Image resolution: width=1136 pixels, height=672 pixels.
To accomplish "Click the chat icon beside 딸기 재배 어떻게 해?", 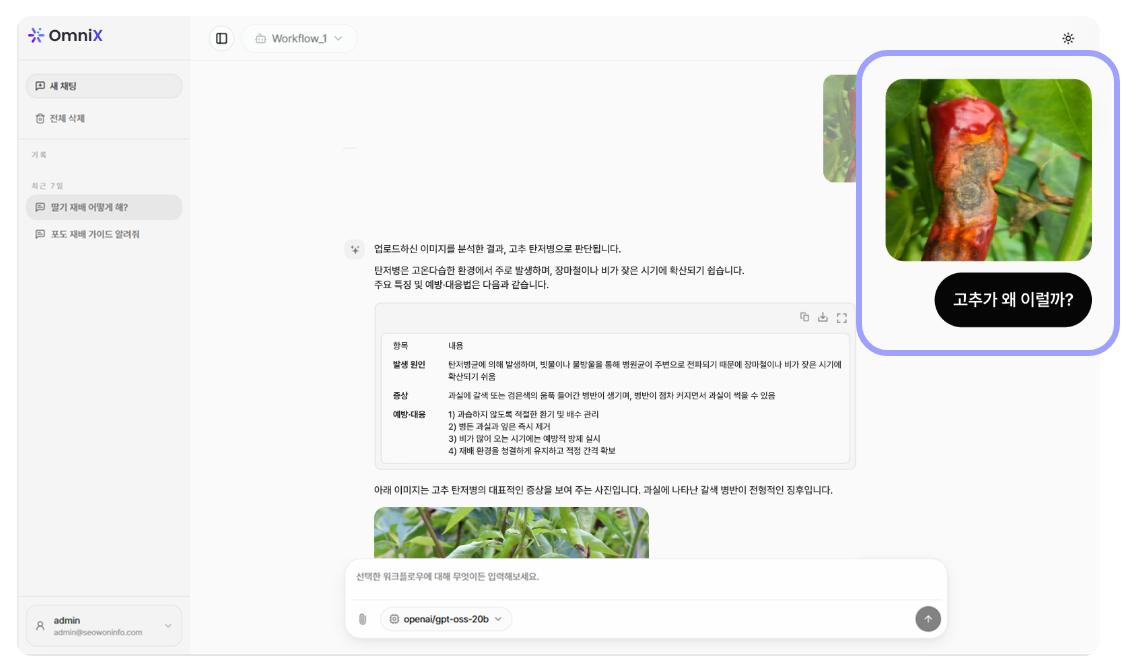I will pyautogui.click(x=40, y=207).
